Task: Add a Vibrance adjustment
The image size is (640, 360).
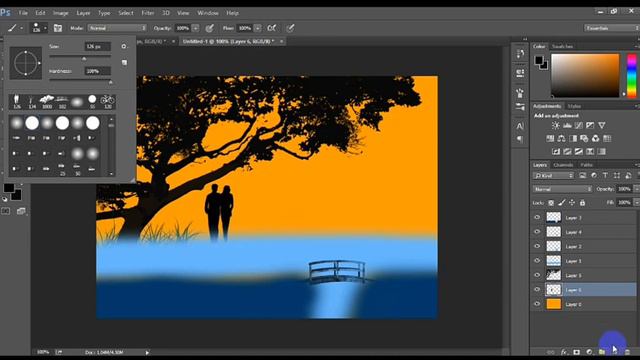Action: (x=602, y=126)
